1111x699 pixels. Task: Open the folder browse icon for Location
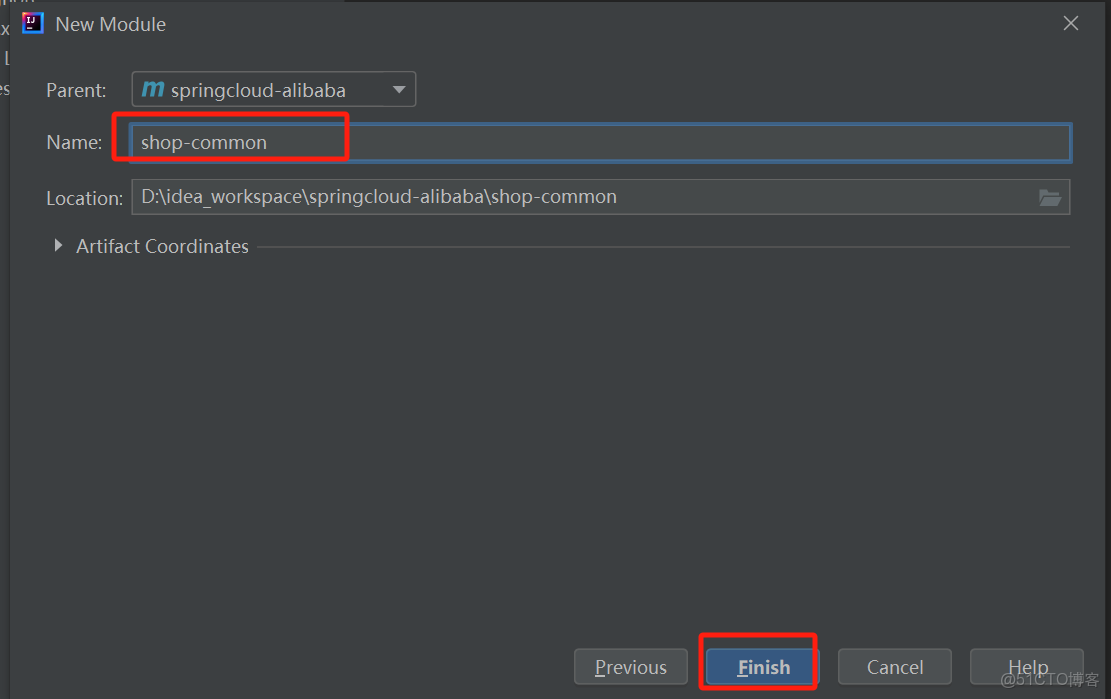click(1049, 197)
